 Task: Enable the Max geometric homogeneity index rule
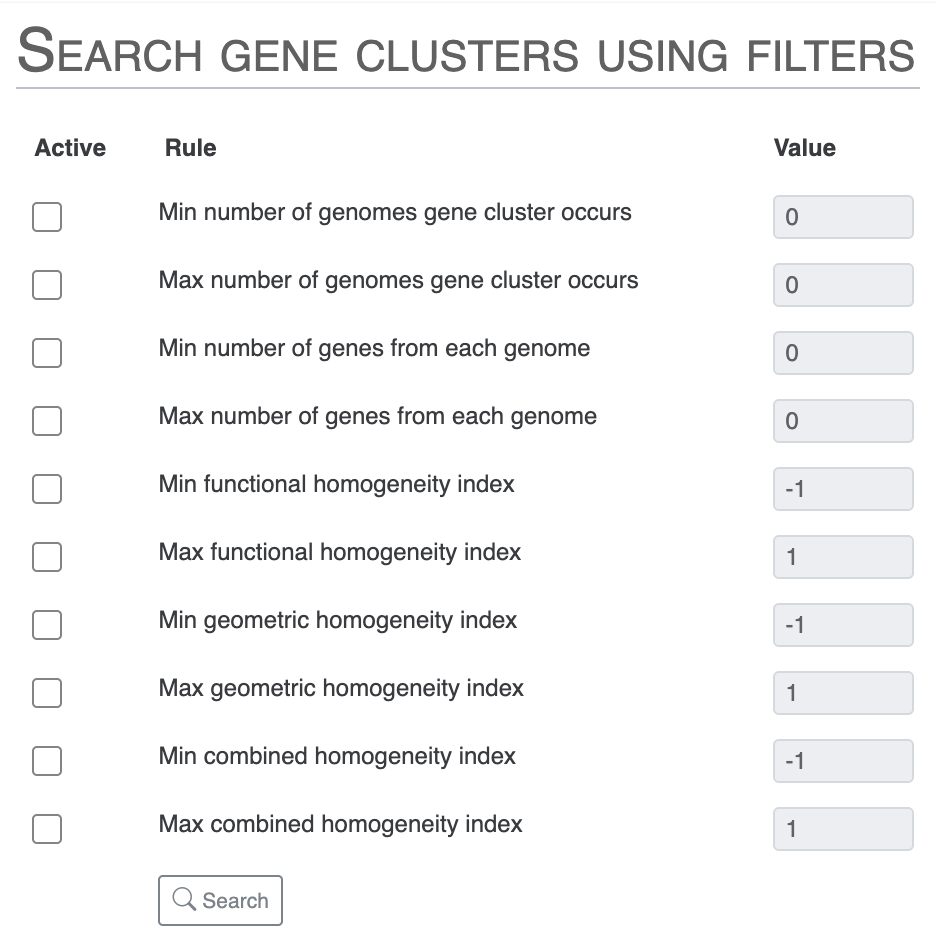[46, 692]
